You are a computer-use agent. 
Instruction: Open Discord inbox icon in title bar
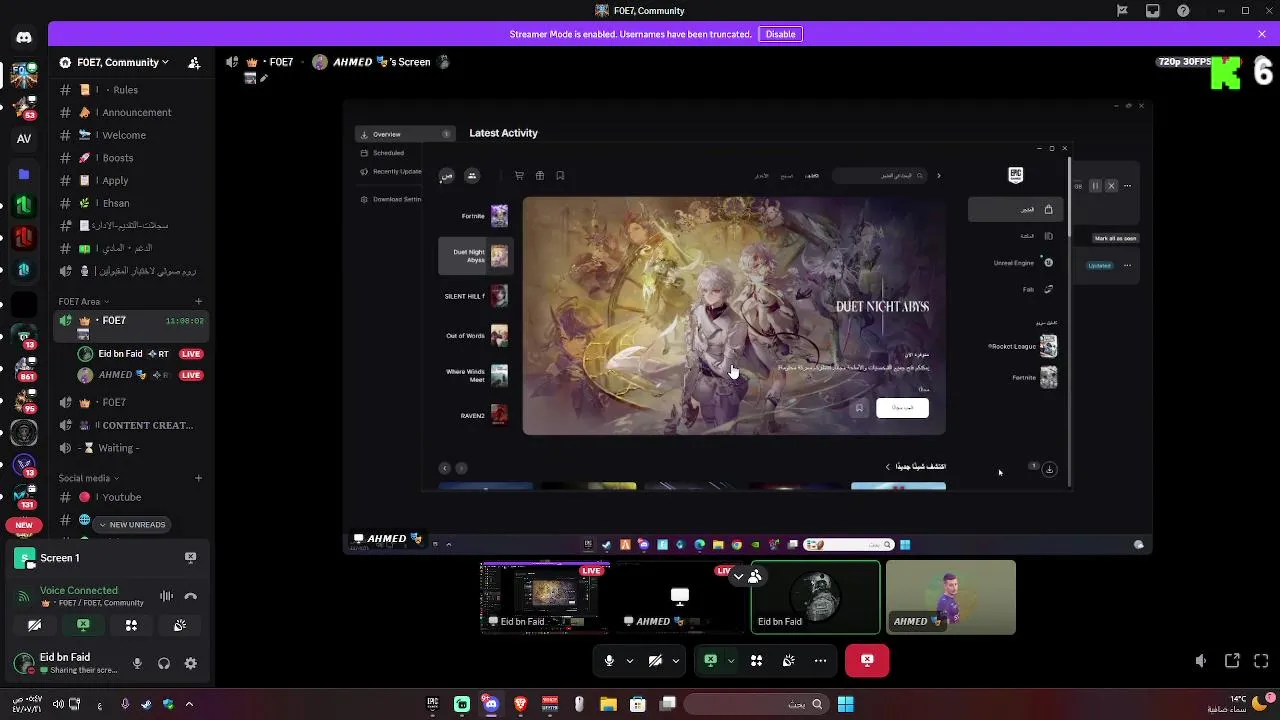coord(1153,11)
